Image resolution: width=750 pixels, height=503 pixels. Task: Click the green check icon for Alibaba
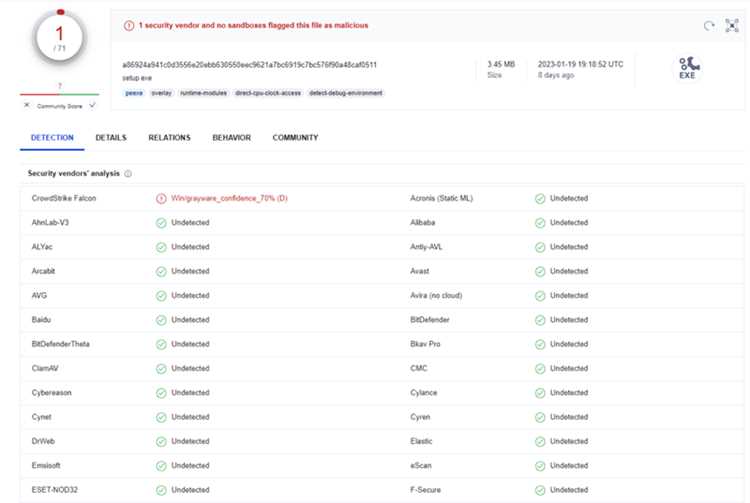point(540,223)
